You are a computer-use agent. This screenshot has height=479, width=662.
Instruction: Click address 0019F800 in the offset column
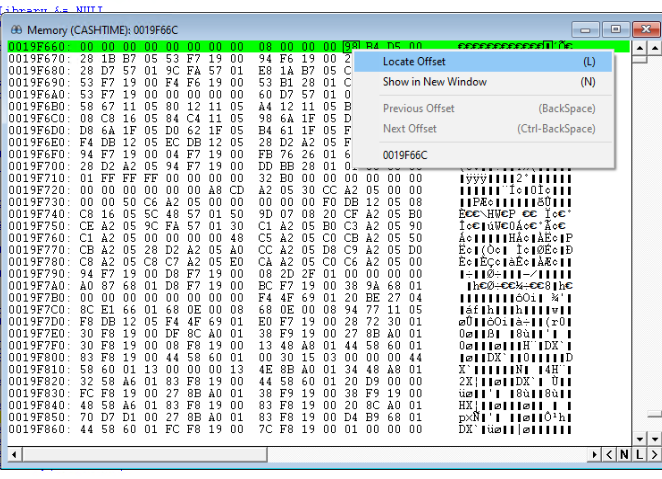pyautogui.click(x=37, y=357)
